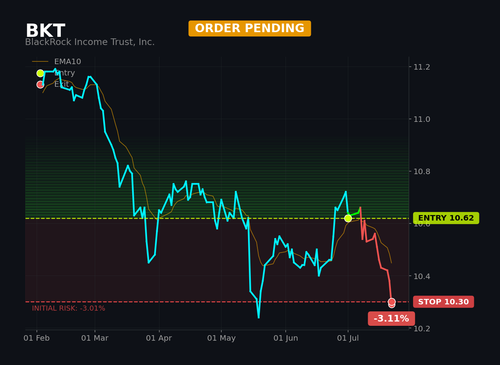The height and width of the screenshot is (365, 500).
Task: Click the 01 May axis label
Action: pos(221,338)
